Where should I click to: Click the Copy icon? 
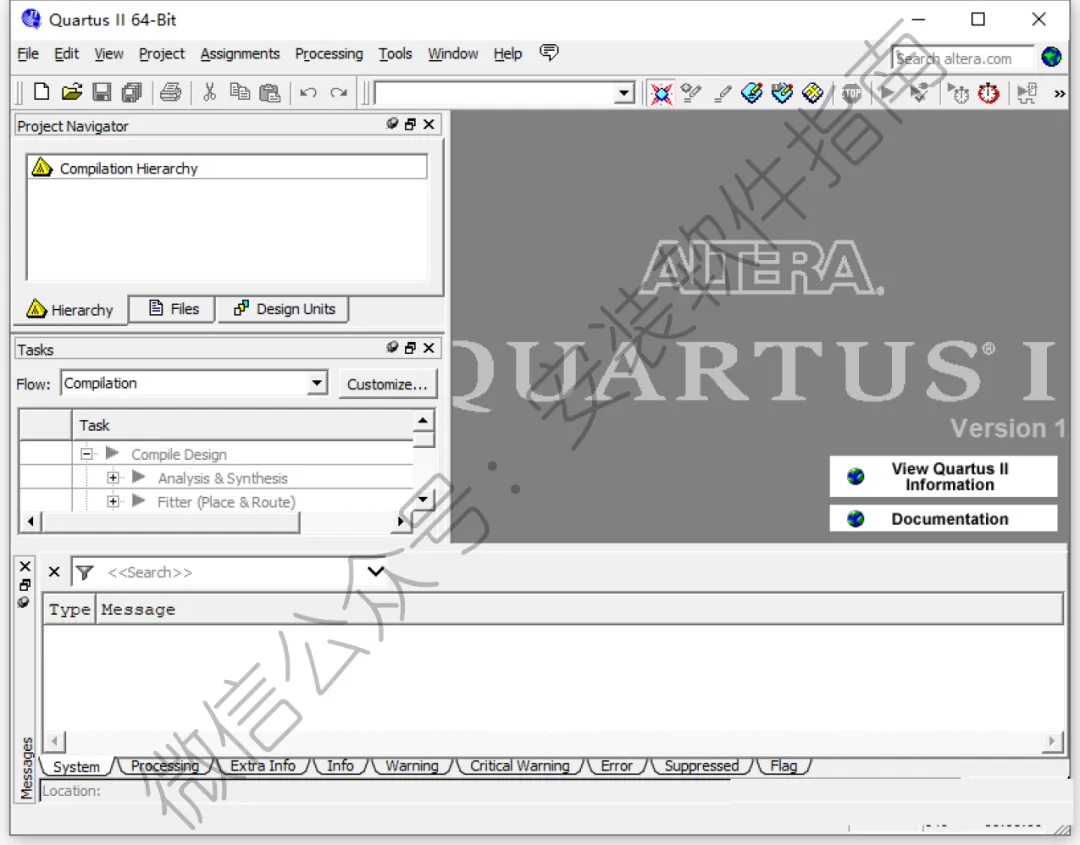click(239, 92)
